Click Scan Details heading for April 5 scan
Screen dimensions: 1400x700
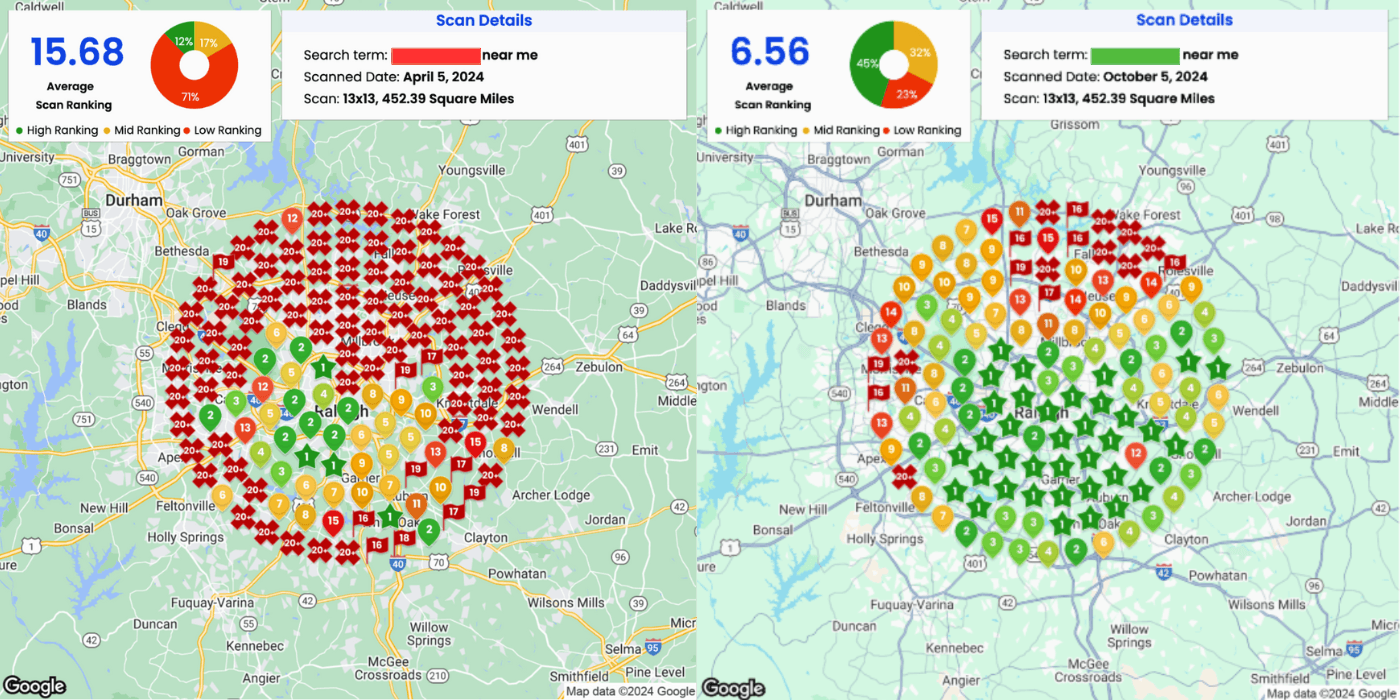pyautogui.click(x=484, y=21)
